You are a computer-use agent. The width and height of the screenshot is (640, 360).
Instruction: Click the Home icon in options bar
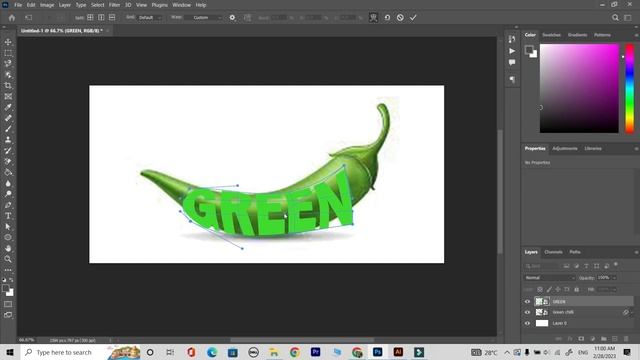12,18
